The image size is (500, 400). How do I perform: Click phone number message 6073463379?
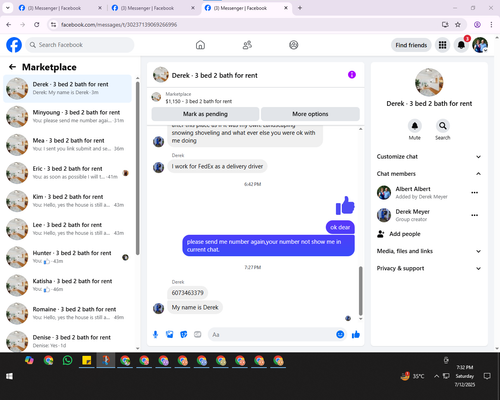point(187,293)
